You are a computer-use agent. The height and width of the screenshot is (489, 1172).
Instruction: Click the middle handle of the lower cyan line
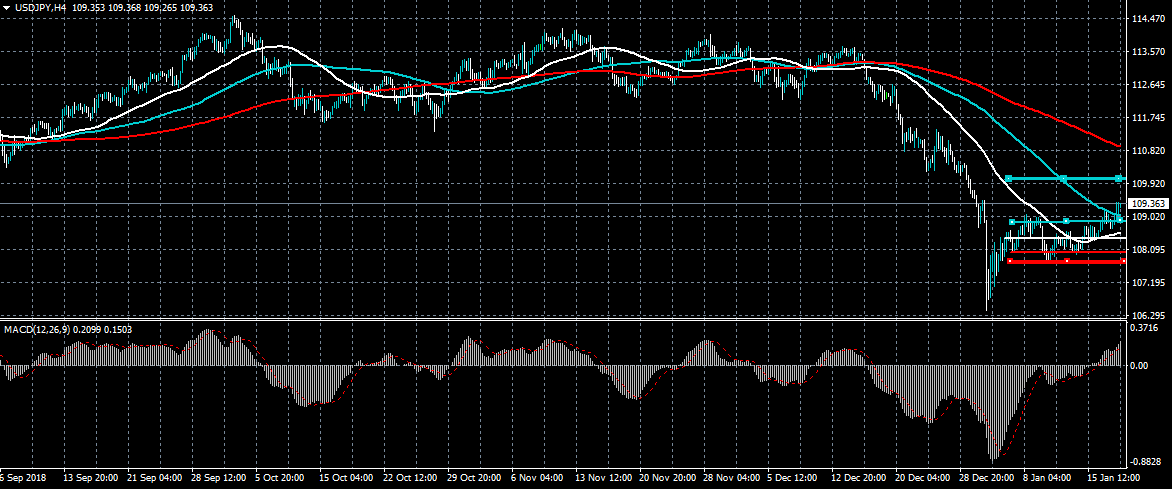[x=1066, y=221]
